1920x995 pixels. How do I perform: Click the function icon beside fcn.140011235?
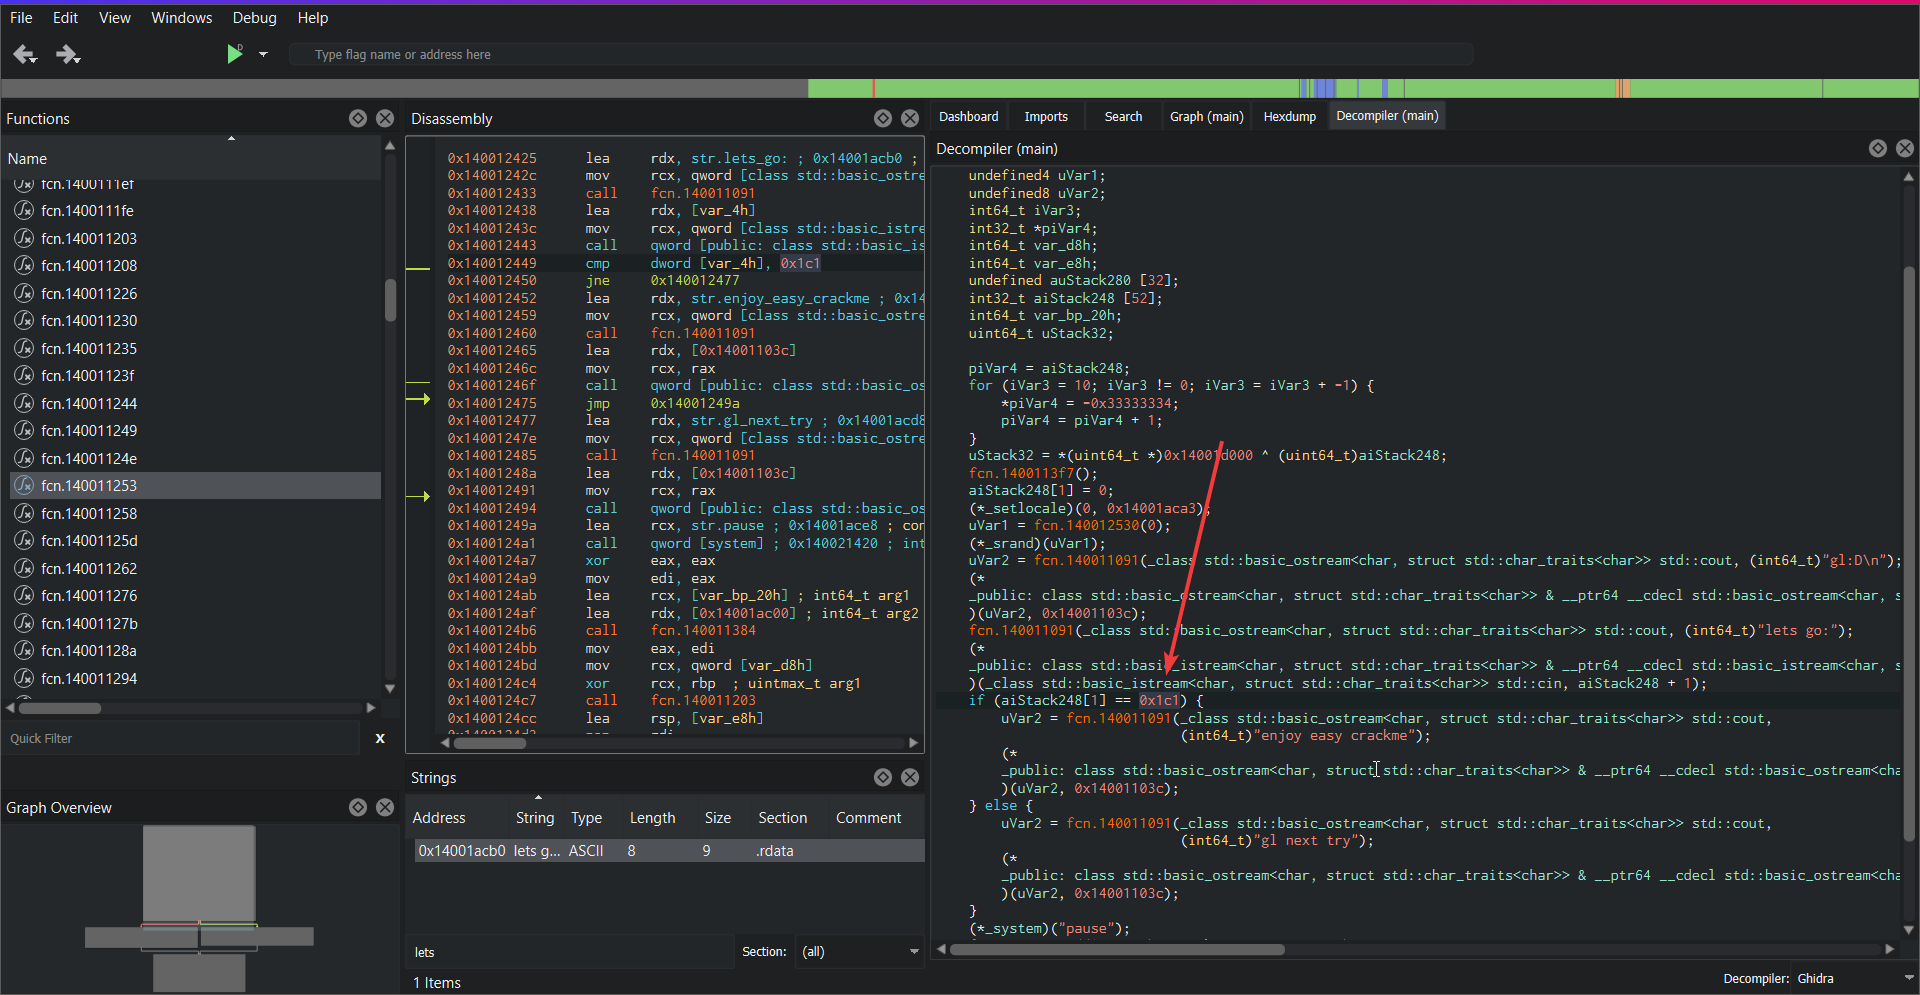[23, 348]
